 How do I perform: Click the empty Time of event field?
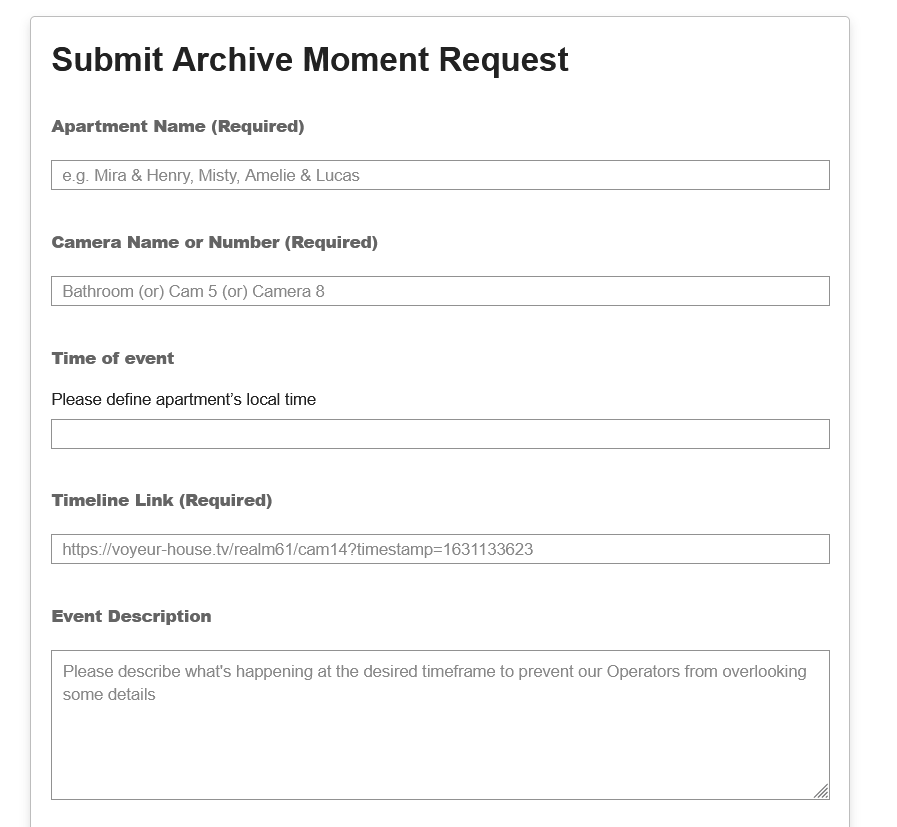pos(440,434)
